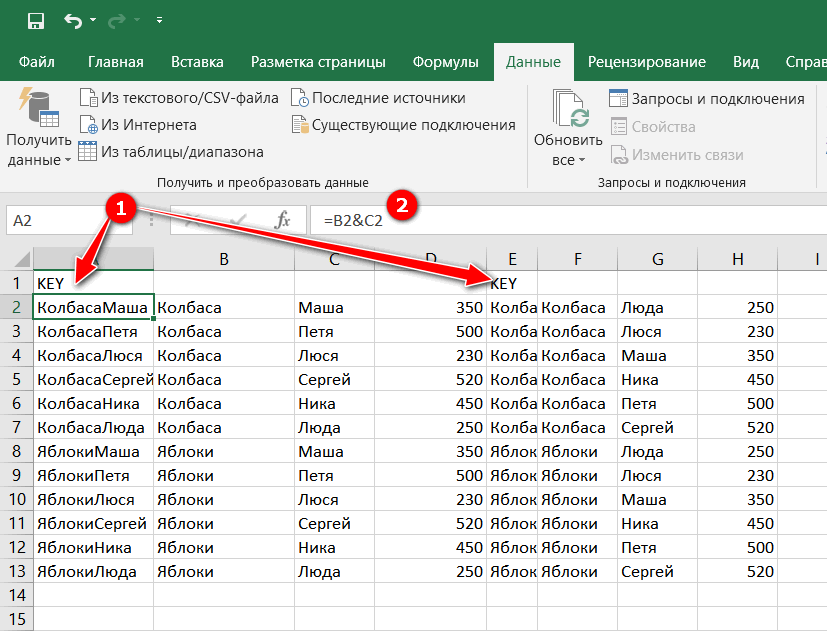Click cell C5 containing Сергей
The image size is (827, 631).
334,379
